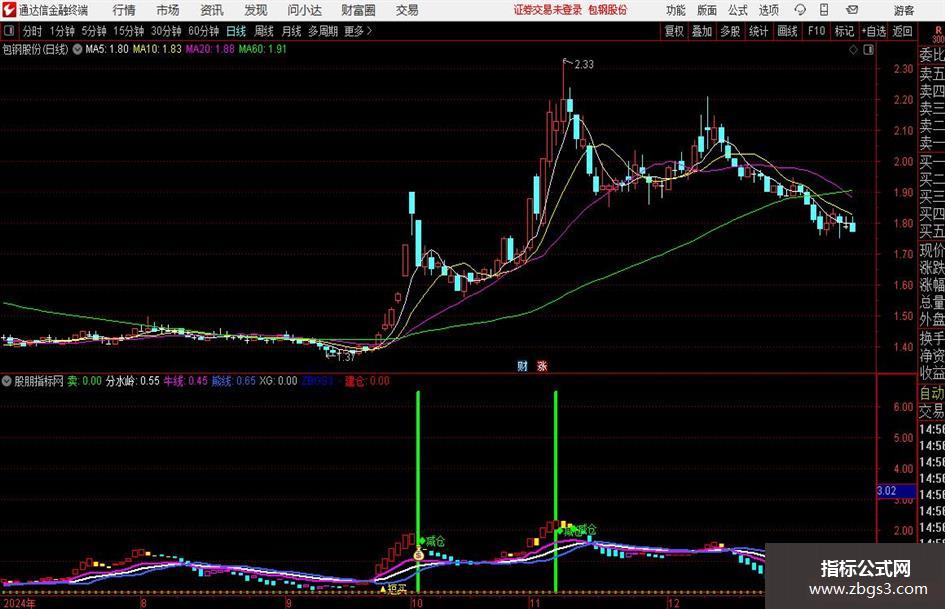
Task: Switch to 1分钟 period
Action: pyautogui.click(x=62, y=31)
